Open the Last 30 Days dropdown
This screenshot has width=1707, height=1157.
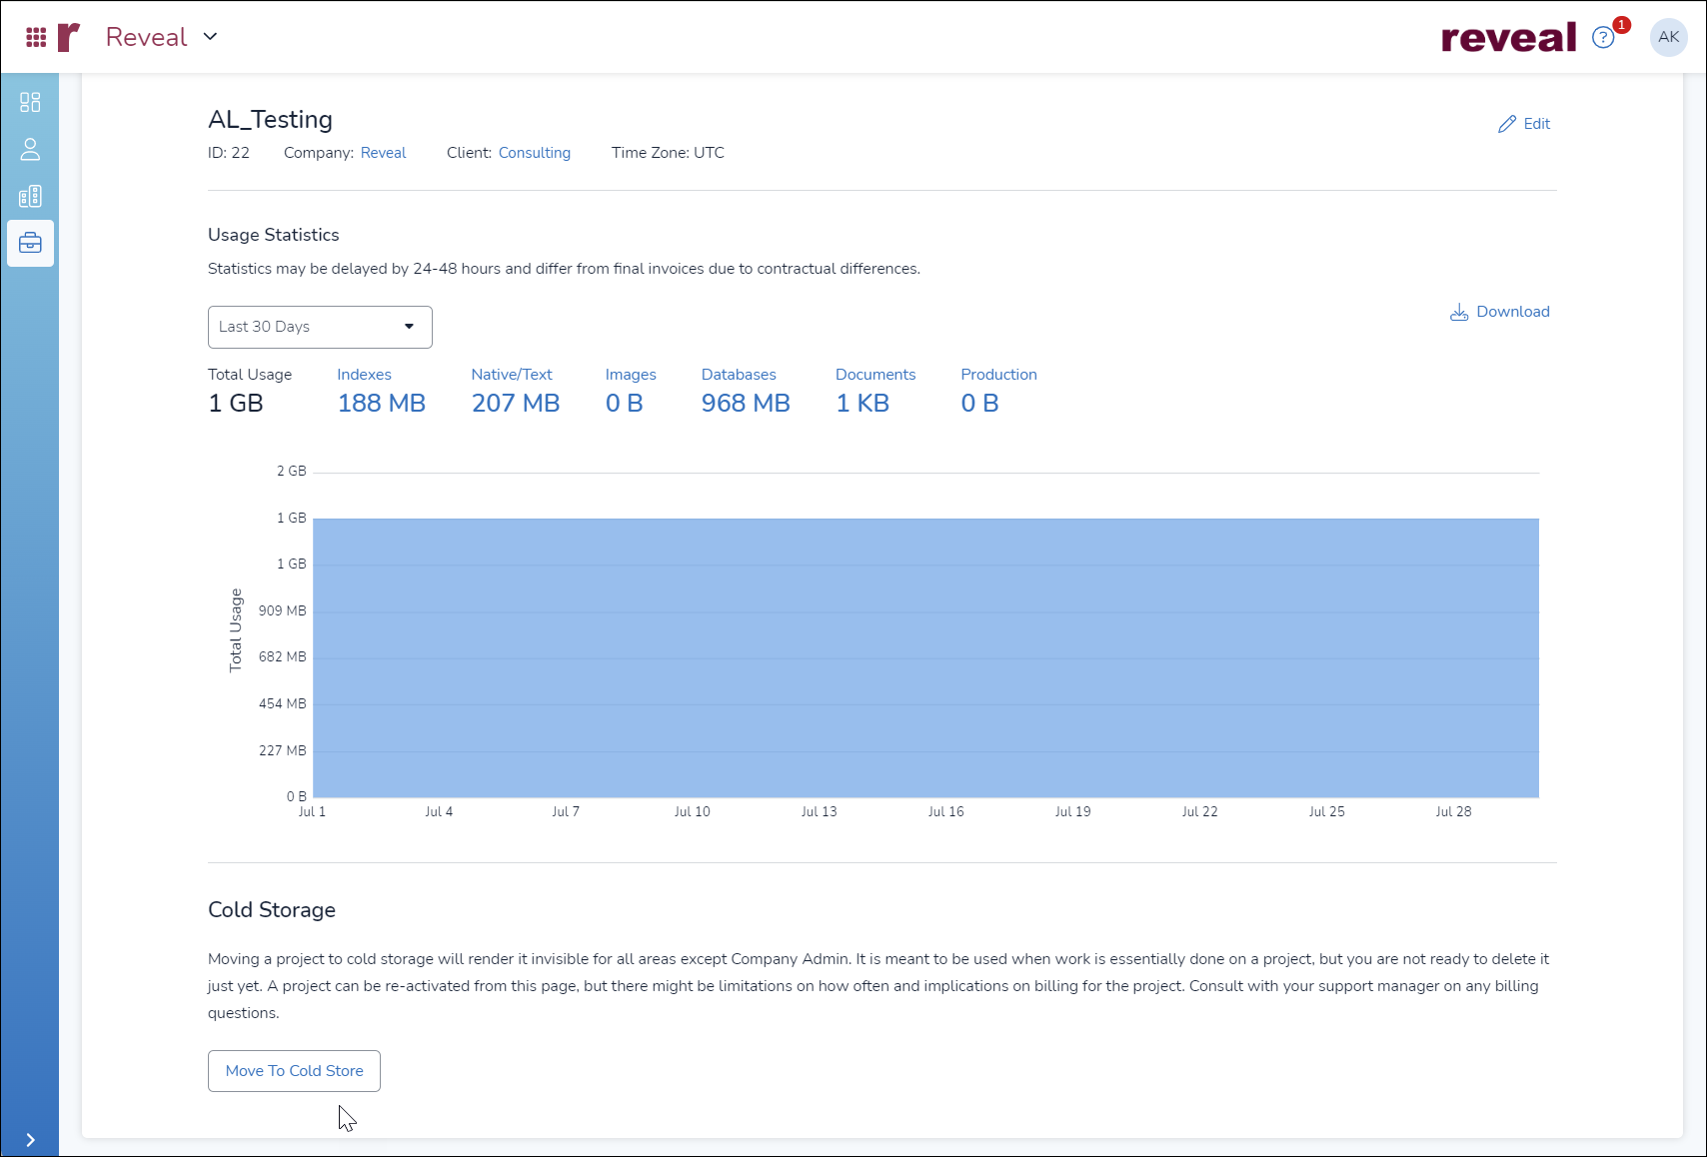[319, 327]
